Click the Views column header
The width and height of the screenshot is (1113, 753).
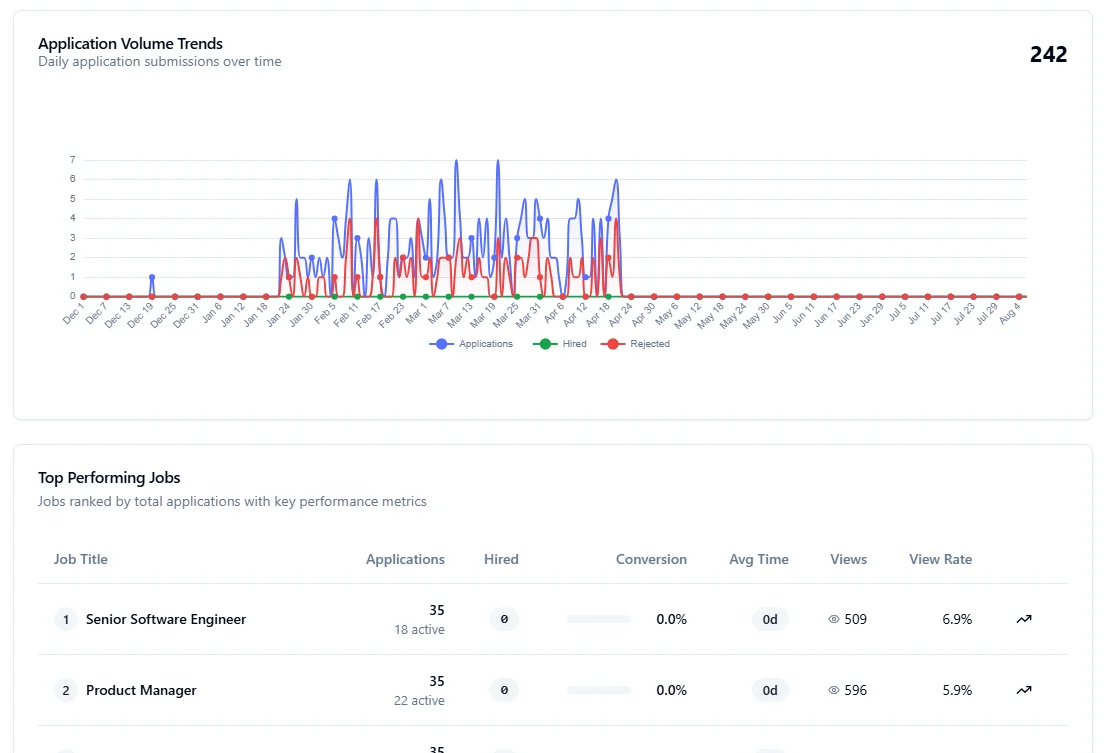tap(848, 559)
